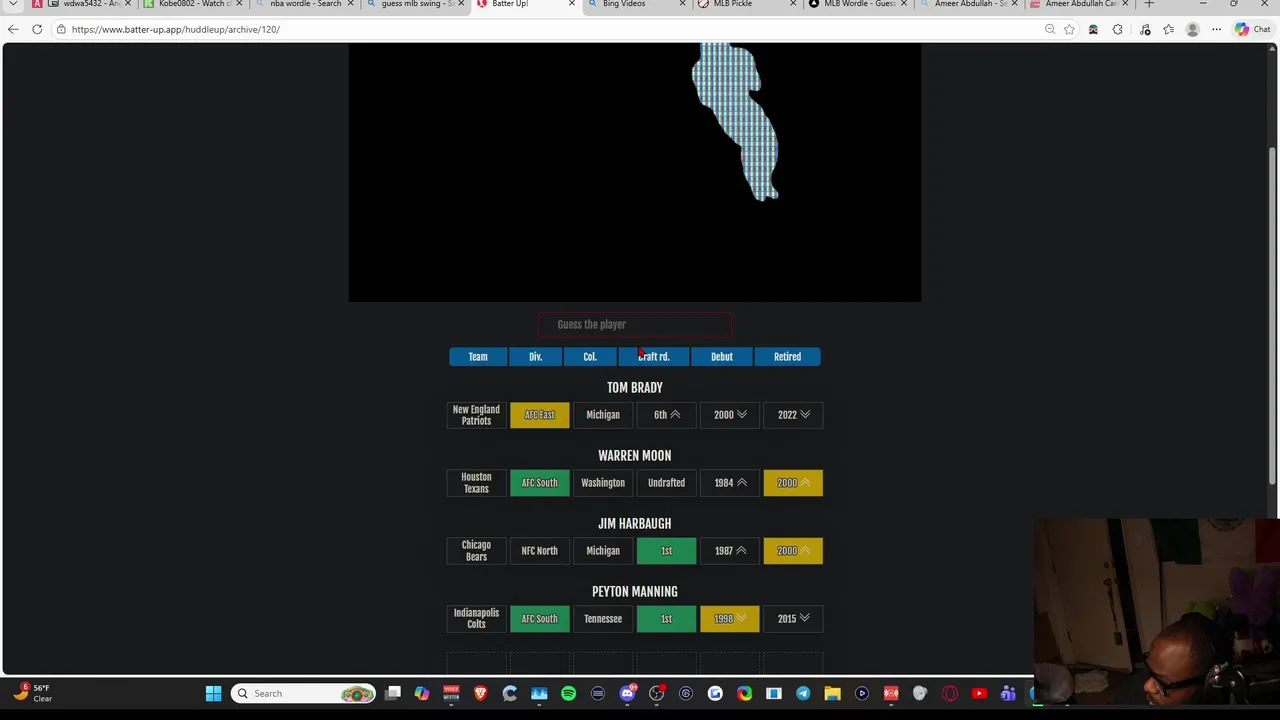The height and width of the screenshot is (720, 1280).
Task: Bookmark the page with the star icon
Action: (1069, 29)
